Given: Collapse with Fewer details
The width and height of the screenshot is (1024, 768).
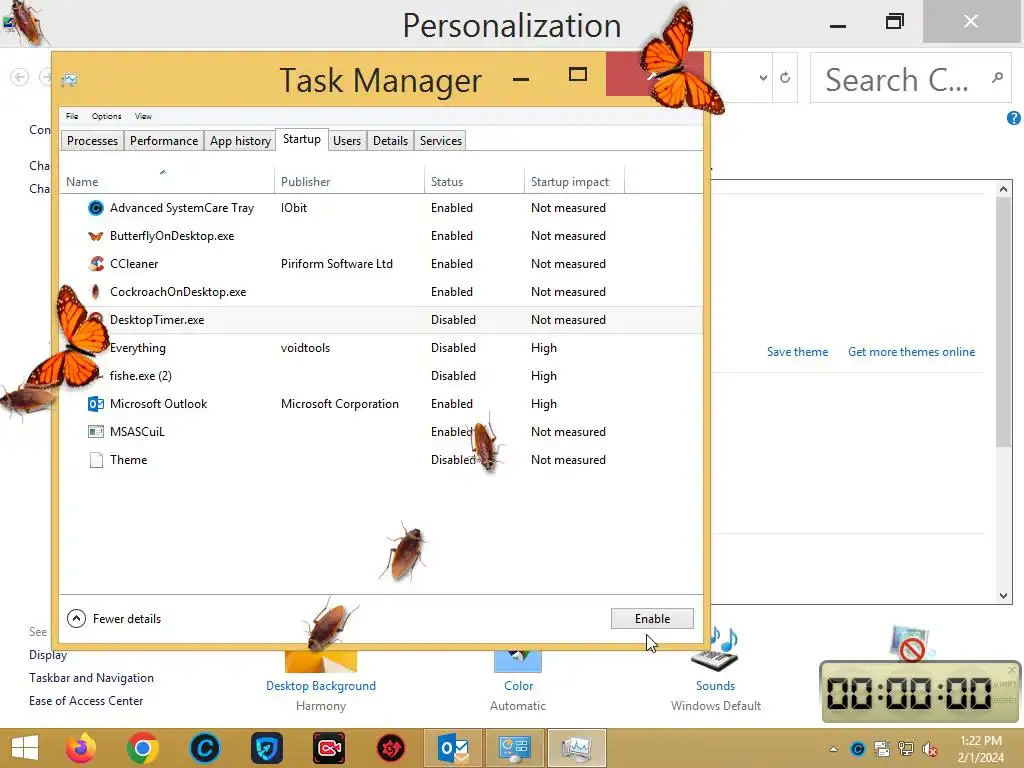Looking at the screenshot, I should (114, 618).
